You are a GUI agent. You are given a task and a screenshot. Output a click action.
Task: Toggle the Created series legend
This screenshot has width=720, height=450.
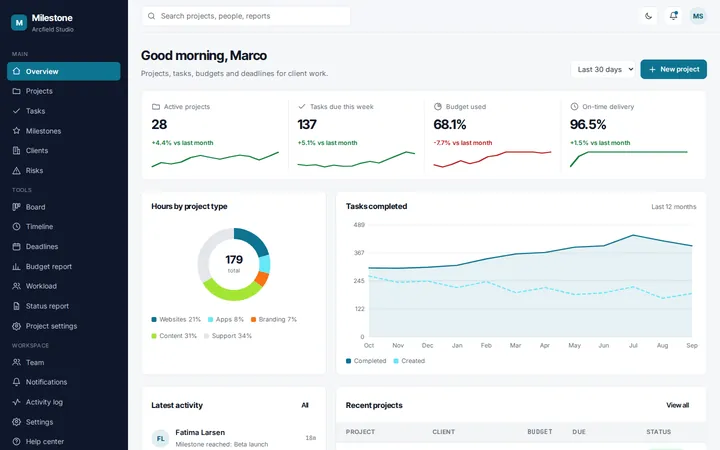pyautogui.click(x=409, y=361)
